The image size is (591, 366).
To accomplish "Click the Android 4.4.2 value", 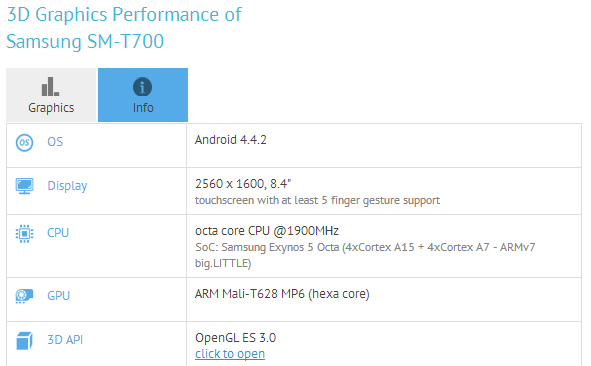I will pos(231,140).
